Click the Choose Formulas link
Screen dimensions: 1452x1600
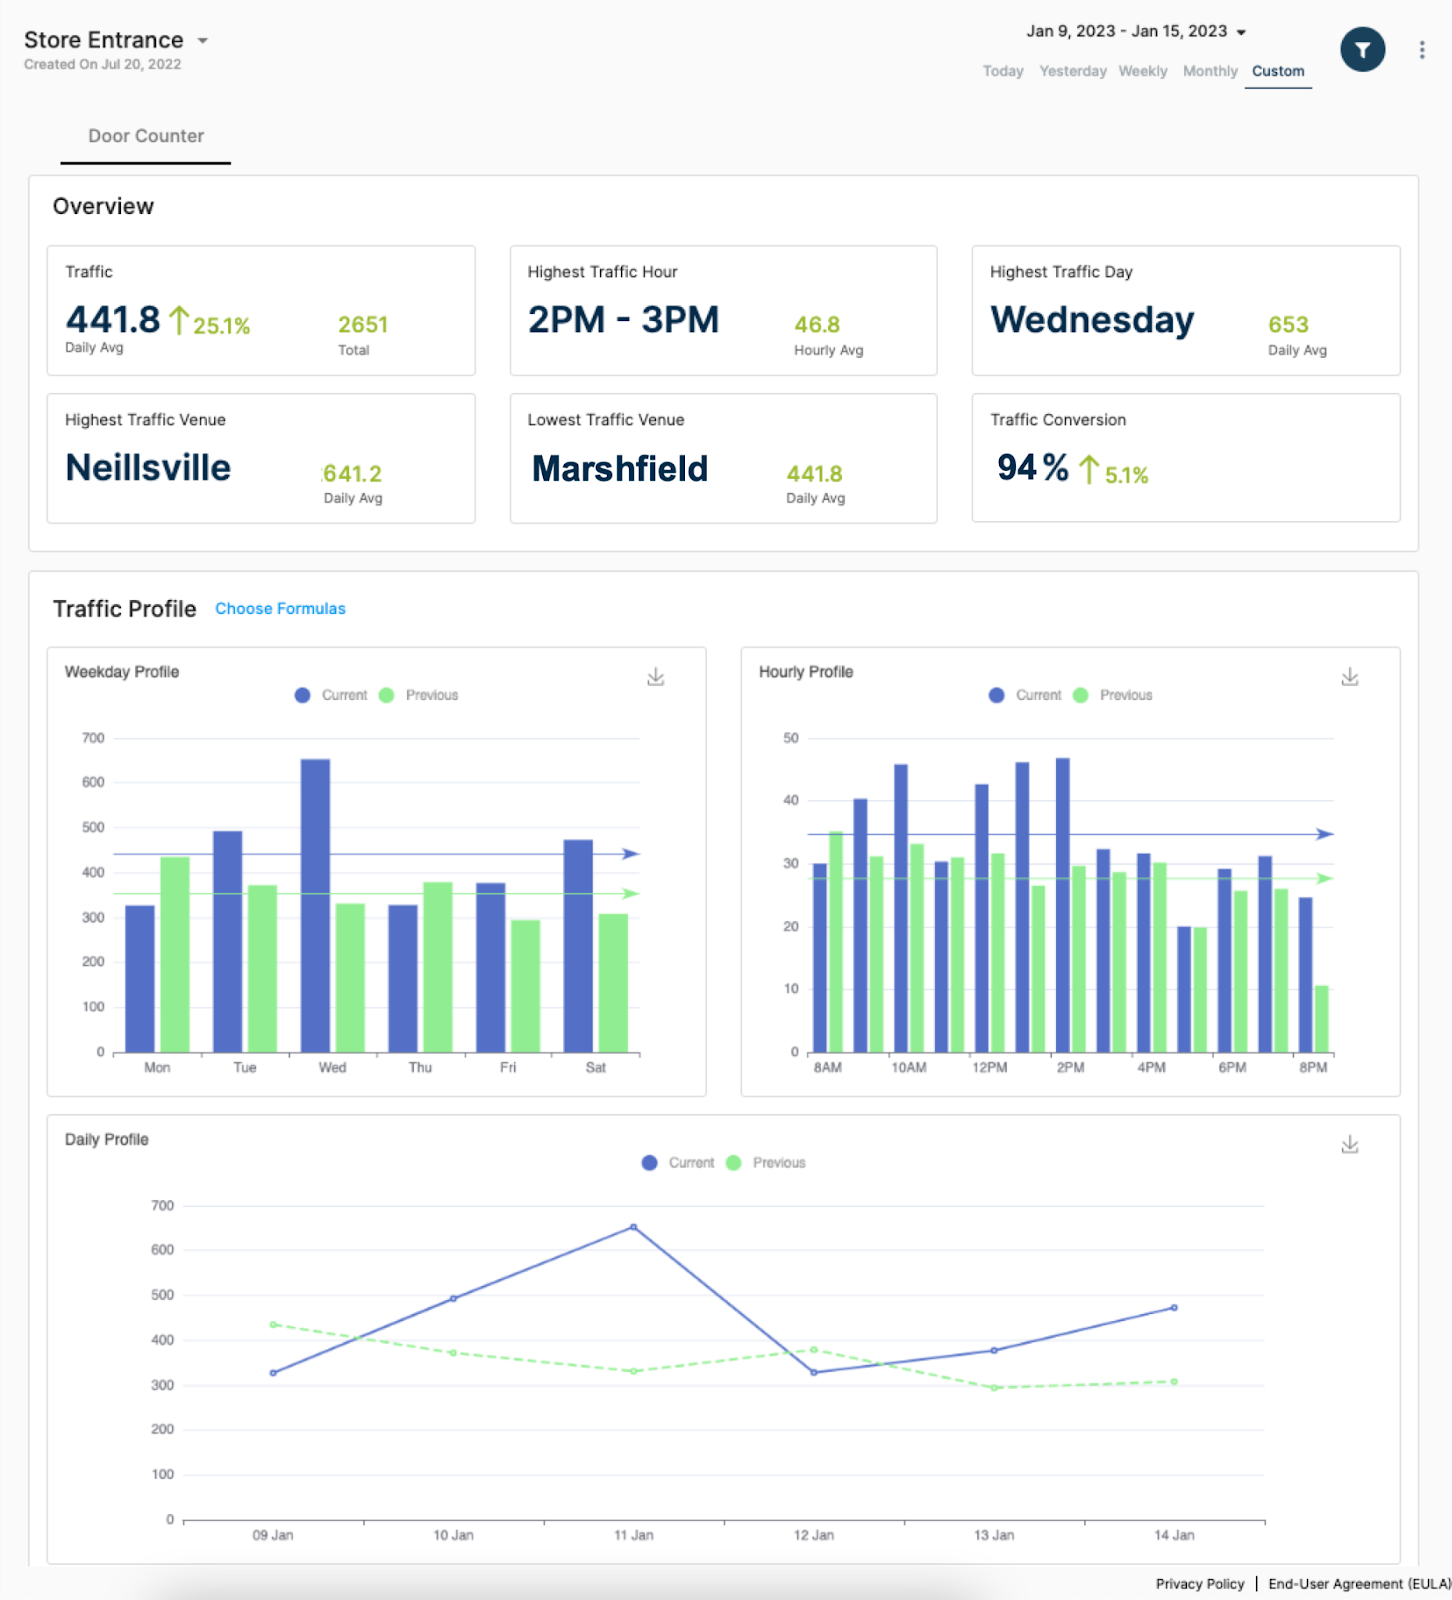pos(280,608)
